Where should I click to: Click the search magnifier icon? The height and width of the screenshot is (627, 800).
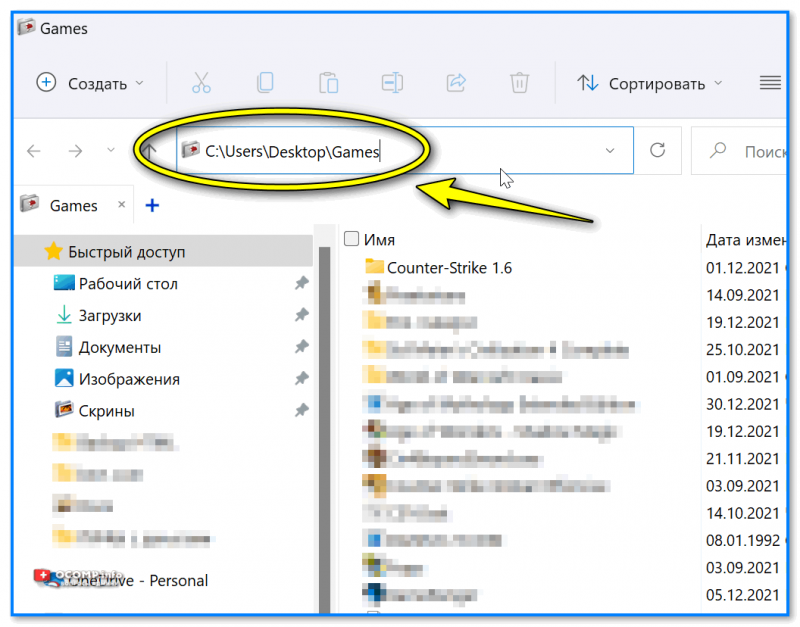coord(718,151)
